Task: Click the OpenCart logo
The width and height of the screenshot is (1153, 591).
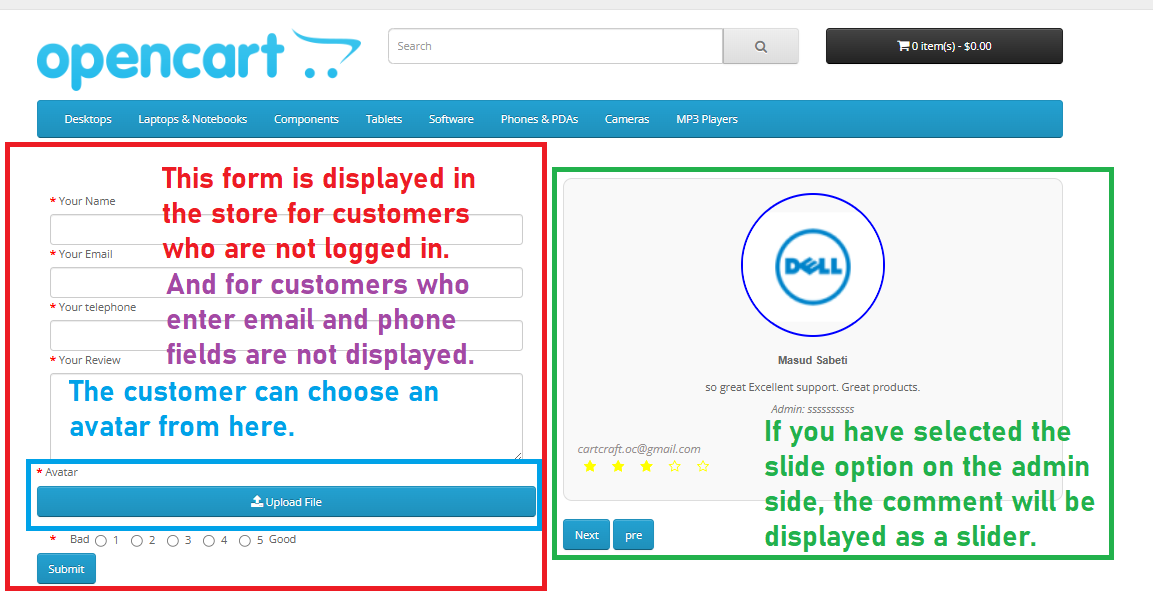Action: pyautogui.click(x=198, y=60)
